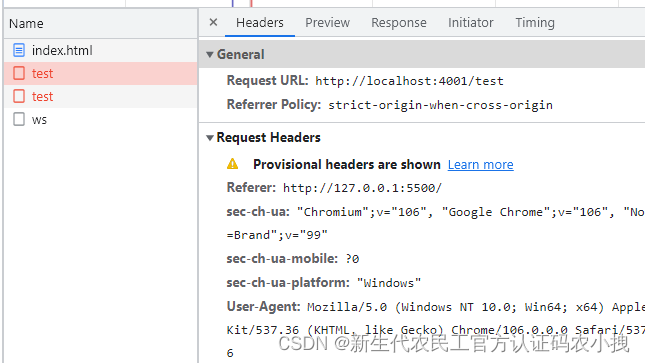Click the red icon of the second test request
The width and height of the screenshot is (645, 363).
point(19,96)
